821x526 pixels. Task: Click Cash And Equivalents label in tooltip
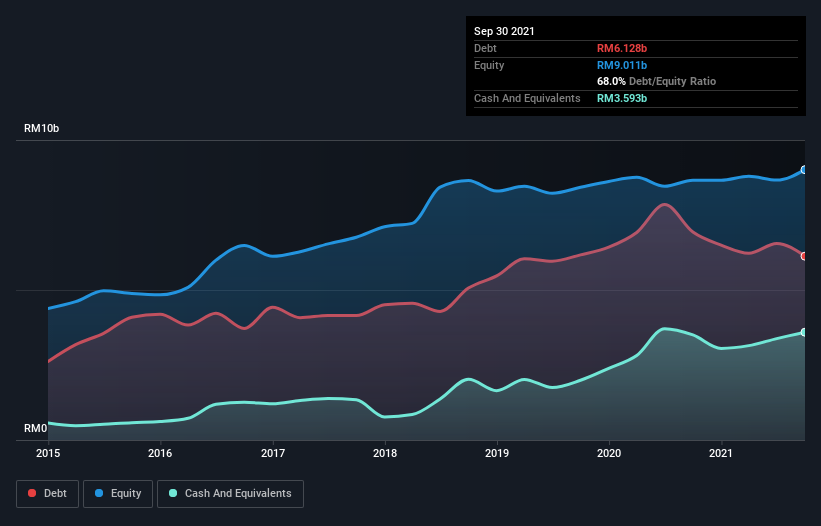click(x=527, y=98)
